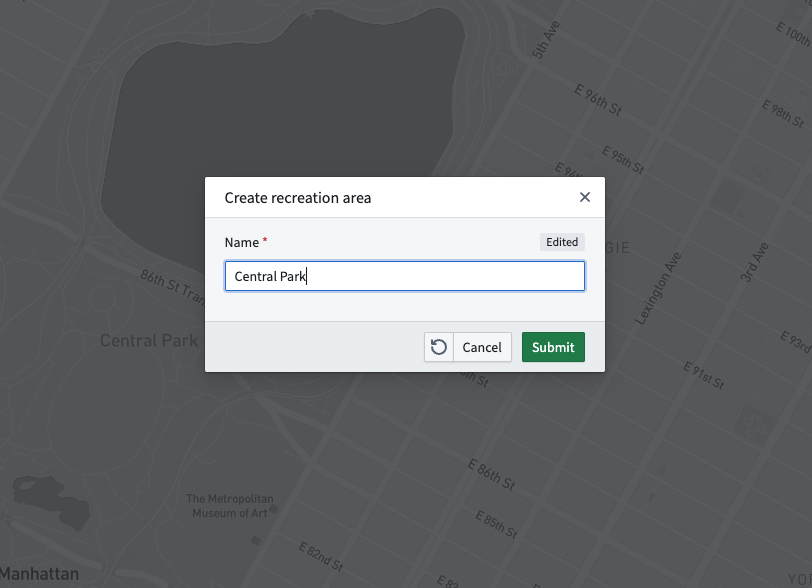Click the Create recreation area title
The image size is (812, 588).
coord(298,198)
